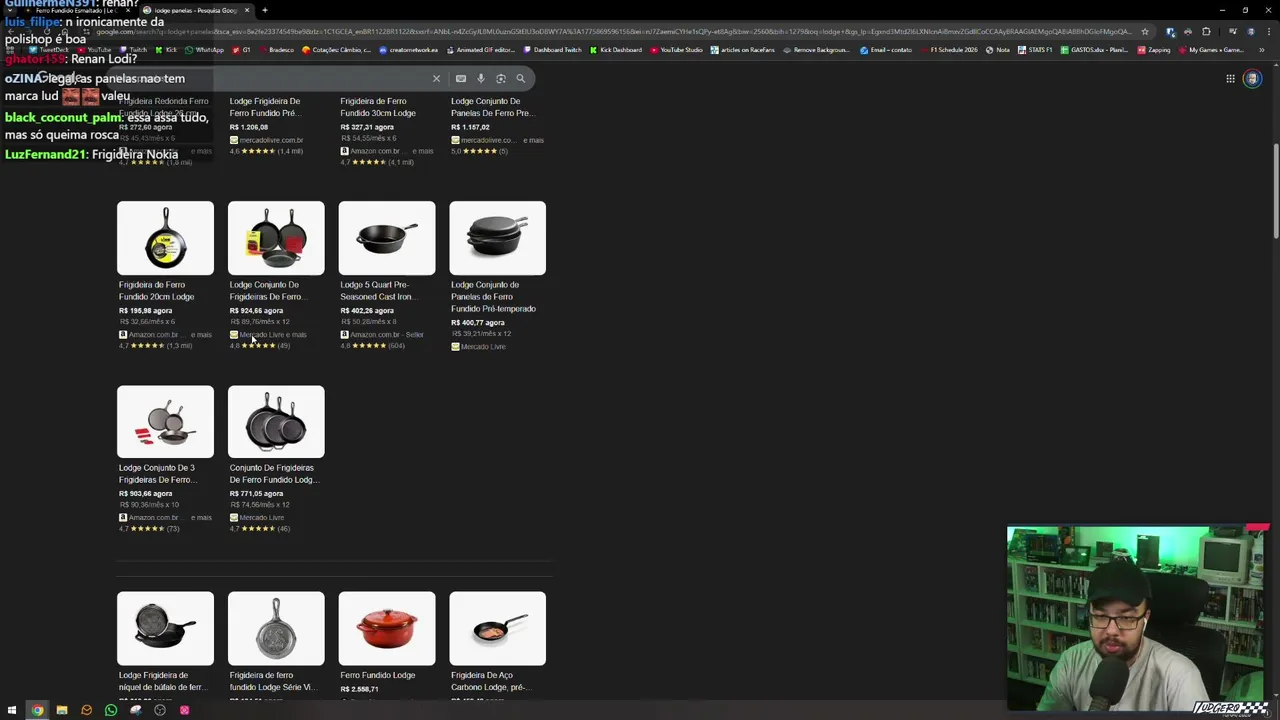Open a new browser tab
The width and height of the screenshot is (1280, 720).
pos(265,10)
